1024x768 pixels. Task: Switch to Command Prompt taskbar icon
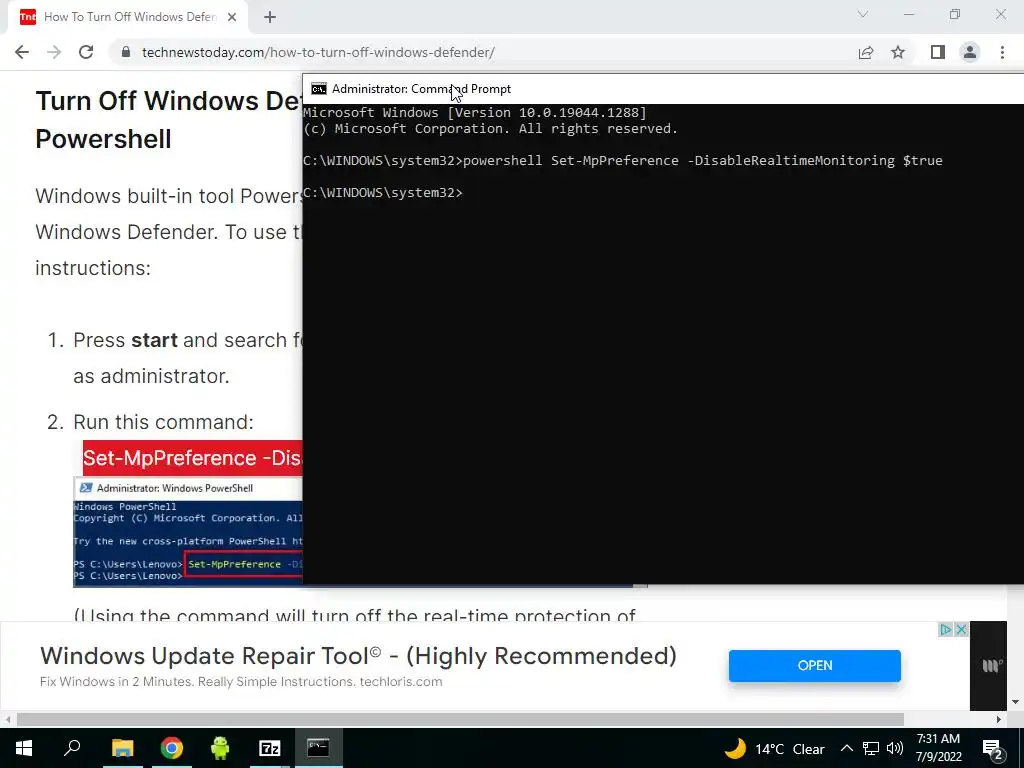coord(318,748)
